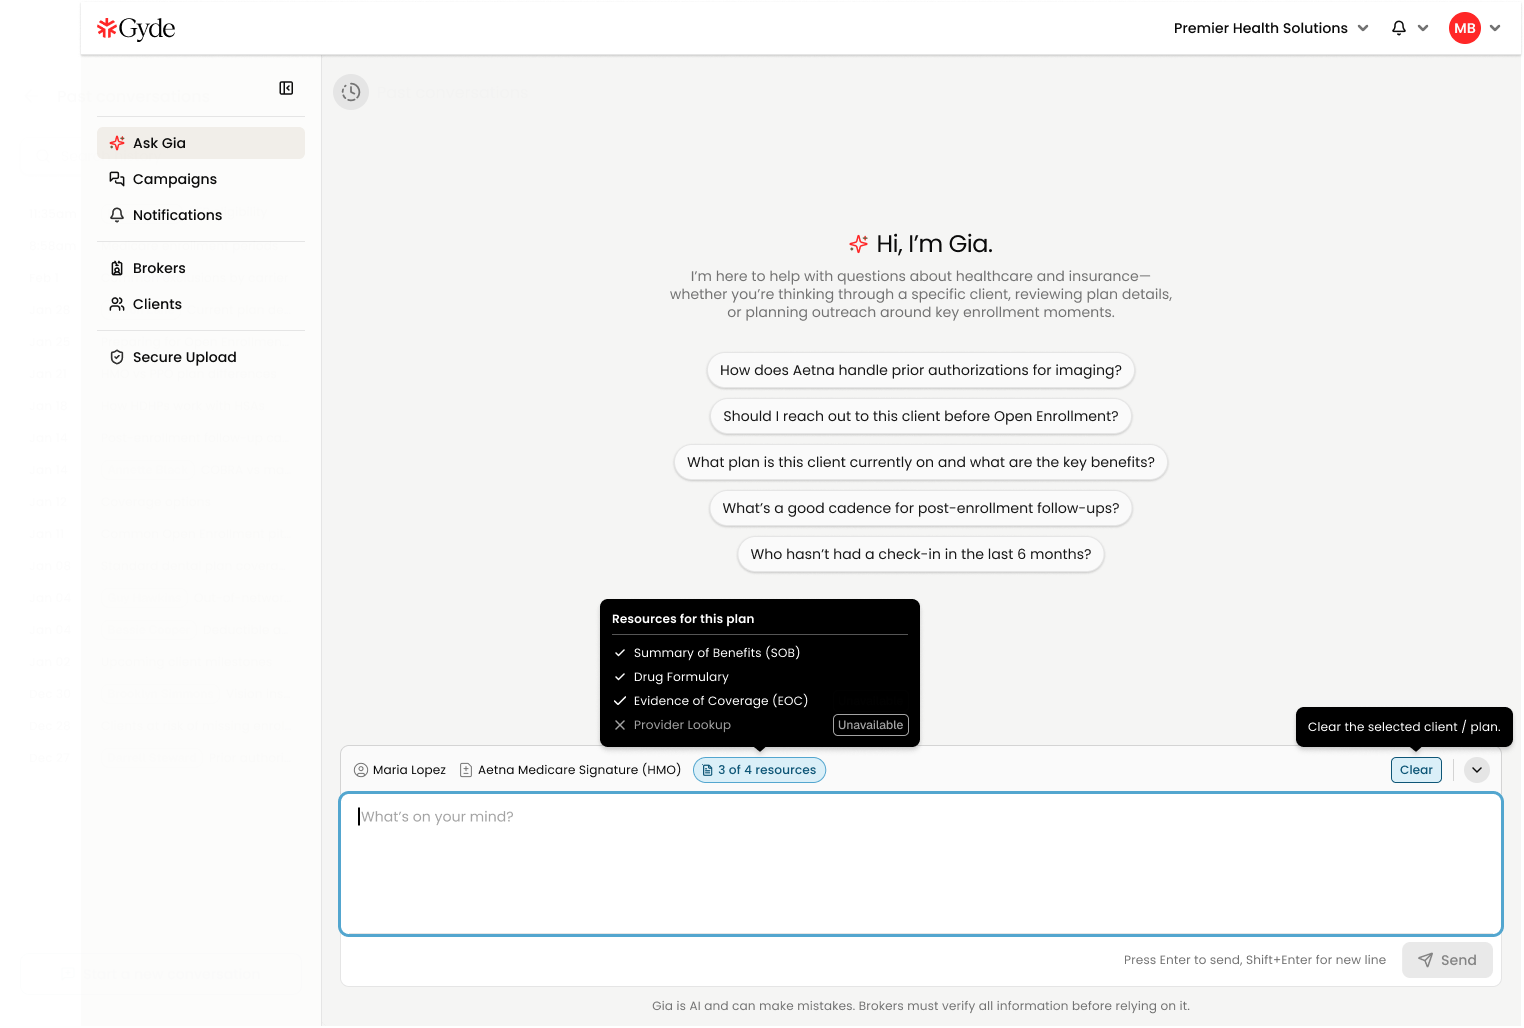
Task: Click the sparkle icon beside Hi, I'm Gia
Action: pyautogui.click(x=858, y=244)
